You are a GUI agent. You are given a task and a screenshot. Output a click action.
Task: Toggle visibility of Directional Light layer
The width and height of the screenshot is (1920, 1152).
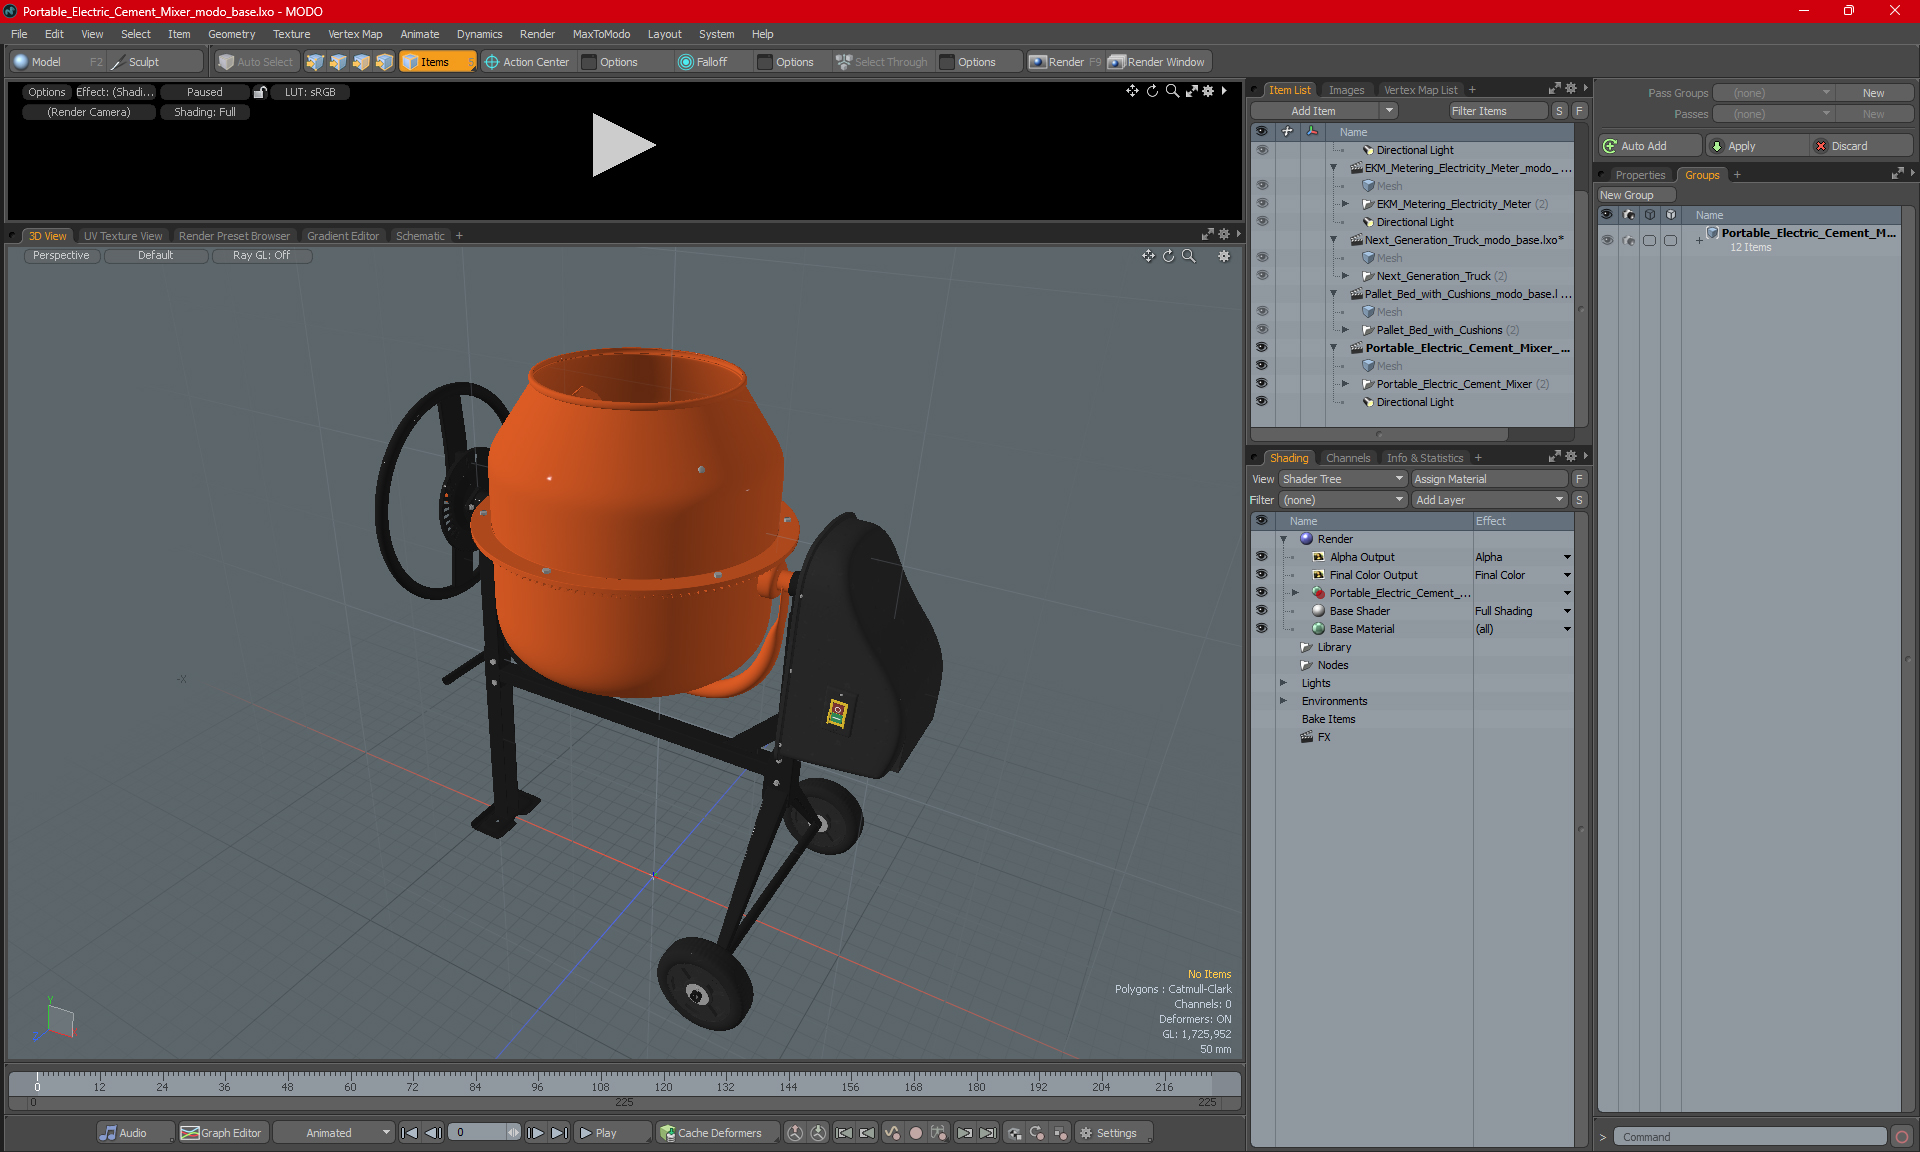[1262, 402]
